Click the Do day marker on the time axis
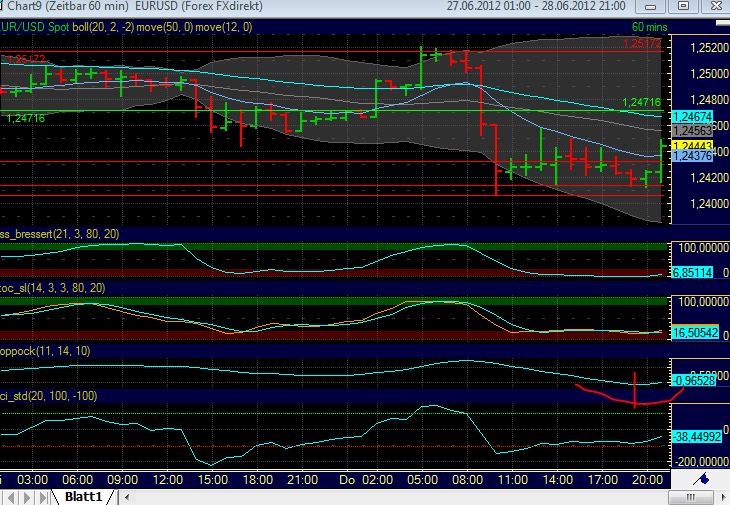 coord(347,480)
